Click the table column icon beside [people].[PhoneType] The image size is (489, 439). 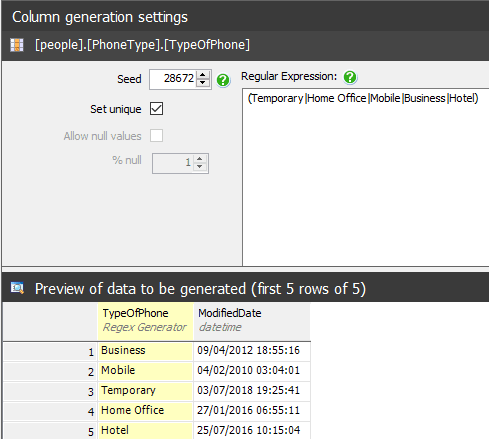point(17,45)
